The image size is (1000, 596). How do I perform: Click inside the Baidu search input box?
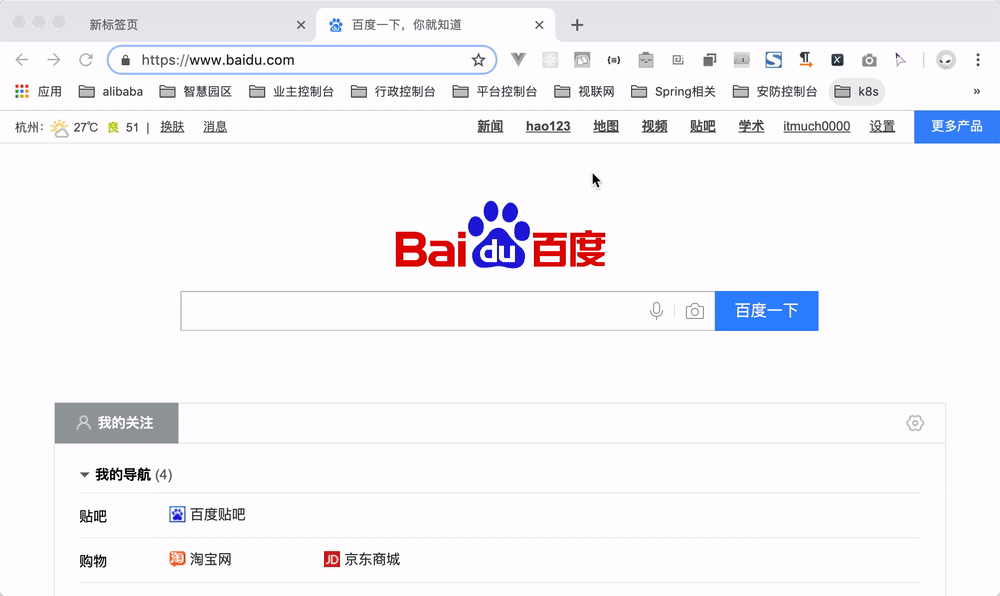point(410,311)
